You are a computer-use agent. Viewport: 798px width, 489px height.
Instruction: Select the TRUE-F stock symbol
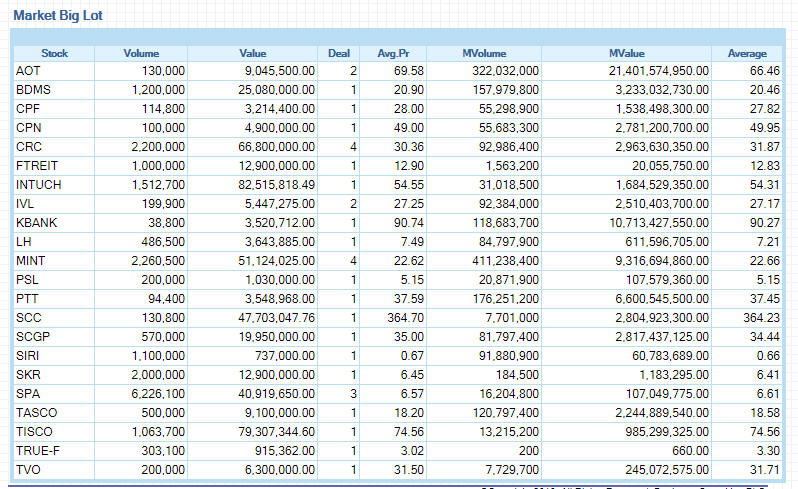pyautogui.click(x=37, y=451)
